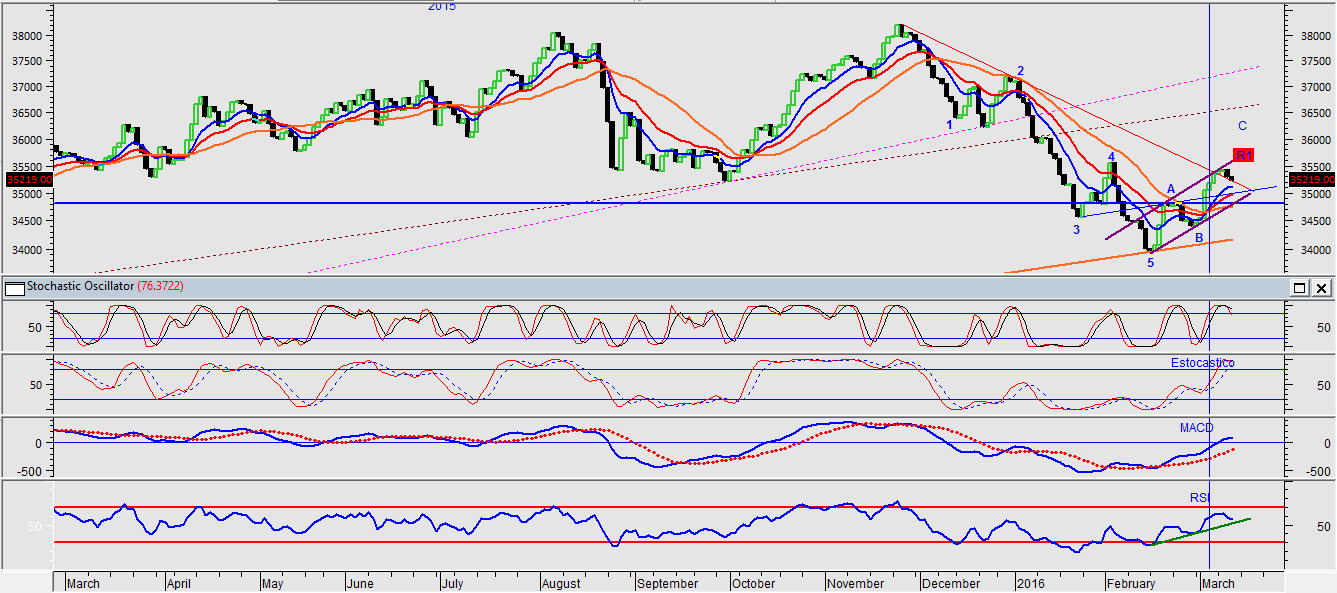
Task: Select the Estocastico indicator label
Action: coord(1202,363)
